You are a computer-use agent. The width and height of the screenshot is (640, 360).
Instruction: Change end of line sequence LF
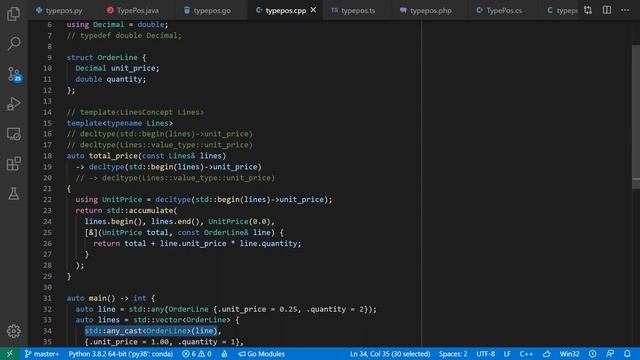(507, 354)
